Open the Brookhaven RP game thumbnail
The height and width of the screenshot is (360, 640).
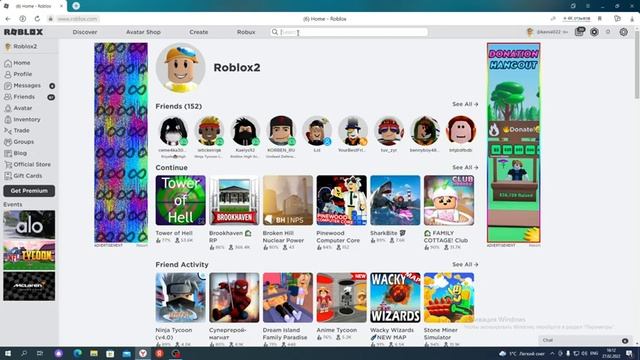234,200
